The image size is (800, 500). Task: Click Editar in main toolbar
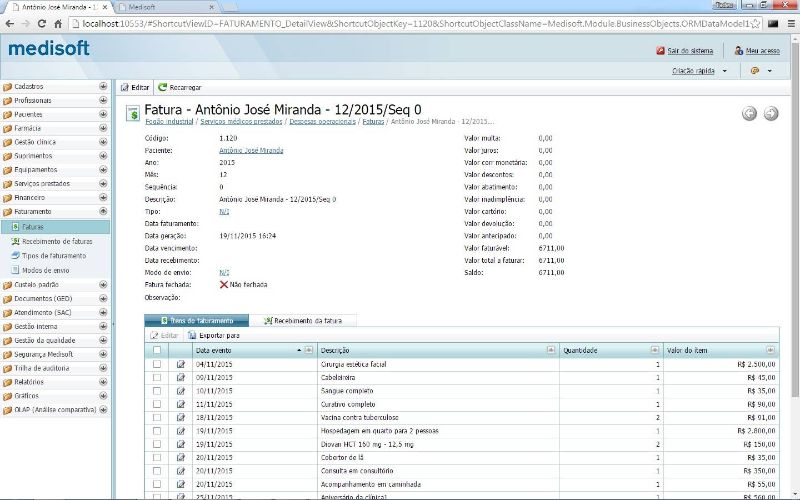[135, 87]
